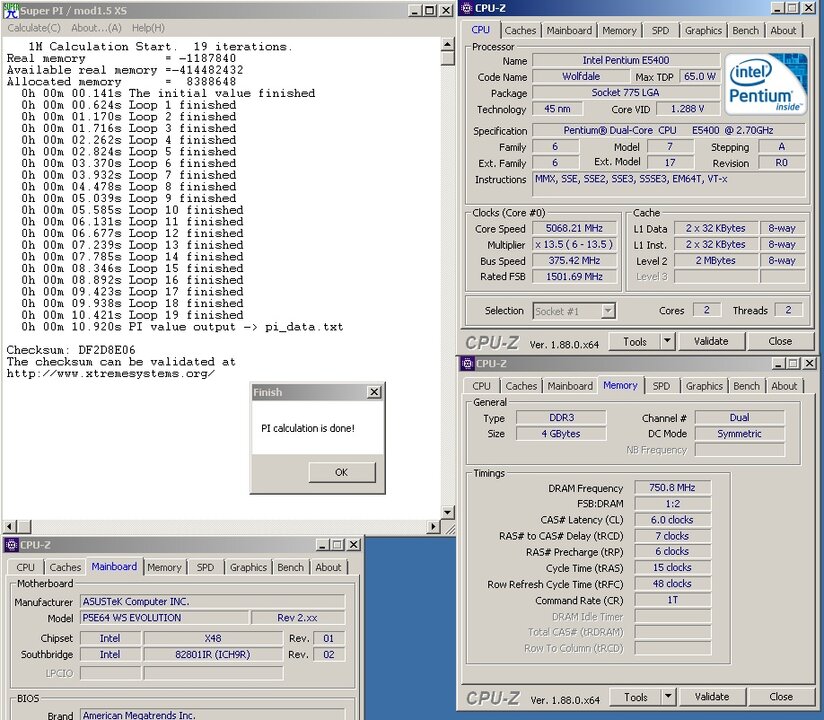This screenshot has height=720, width=824.
Task: Click Super PI vertical scrollbar up arrow
Action: 448,45
